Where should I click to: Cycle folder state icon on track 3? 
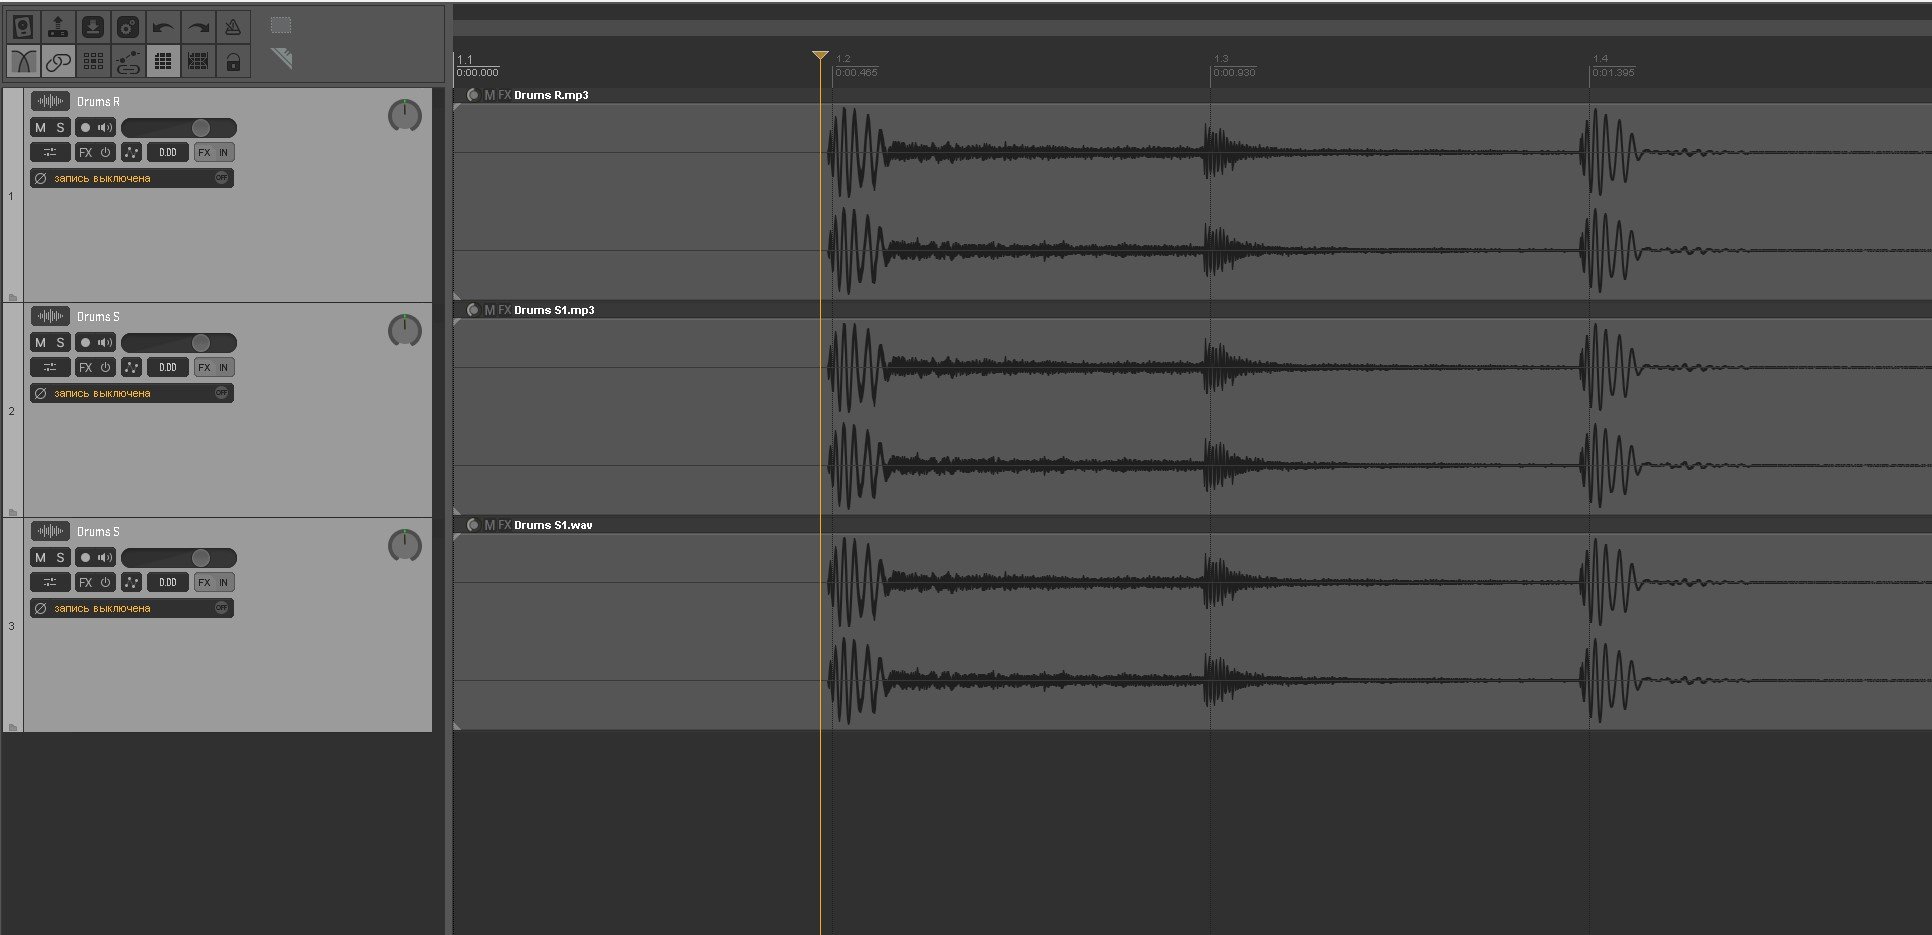[x=13, y=727]
